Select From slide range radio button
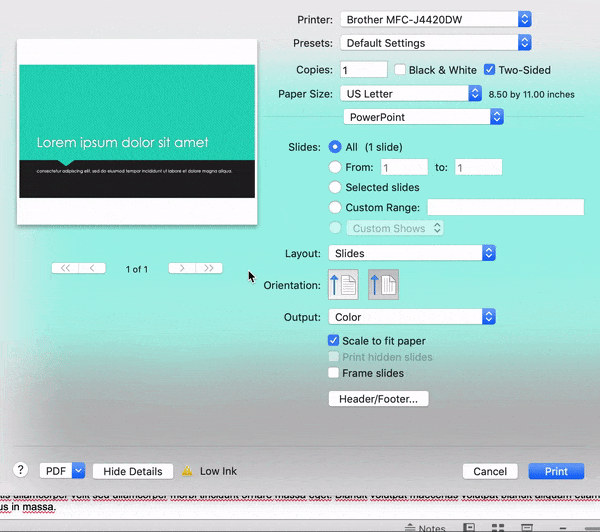 335,167
